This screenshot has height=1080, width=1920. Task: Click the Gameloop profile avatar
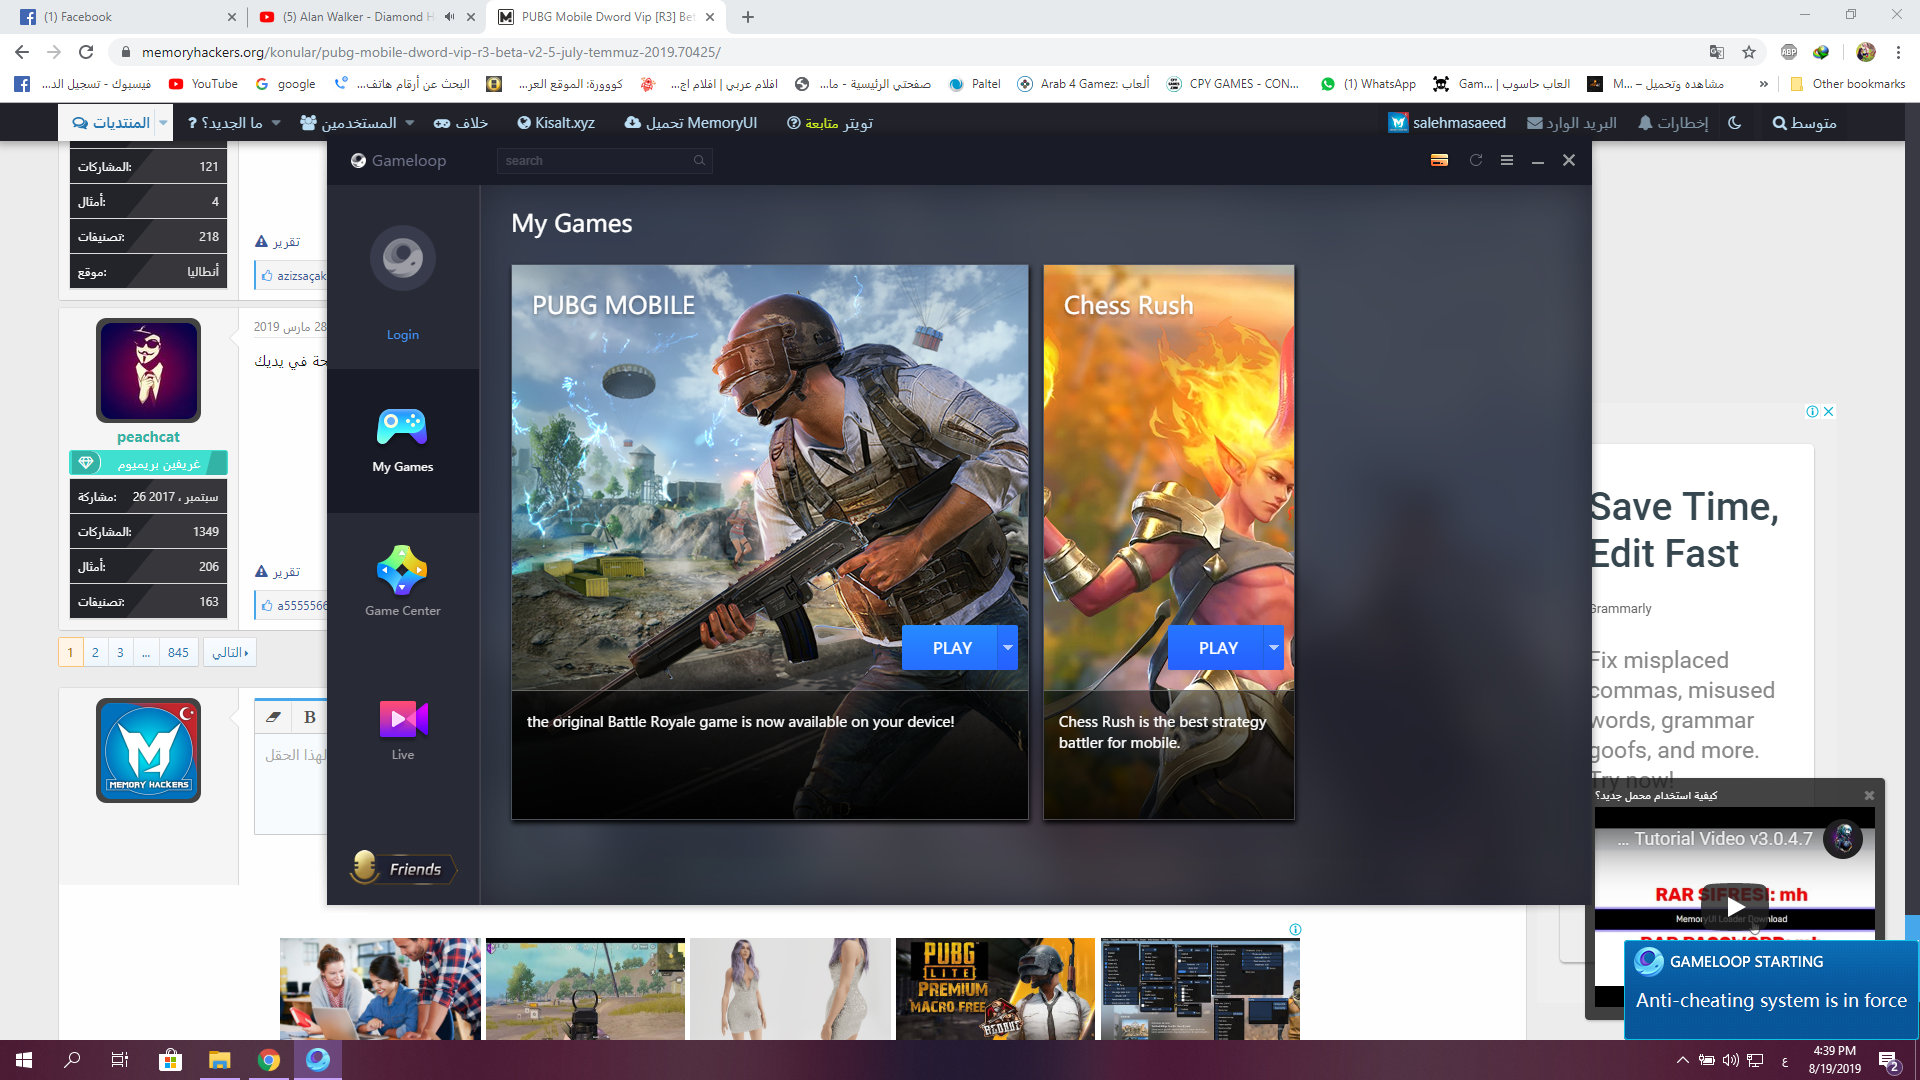pos(403,258)
